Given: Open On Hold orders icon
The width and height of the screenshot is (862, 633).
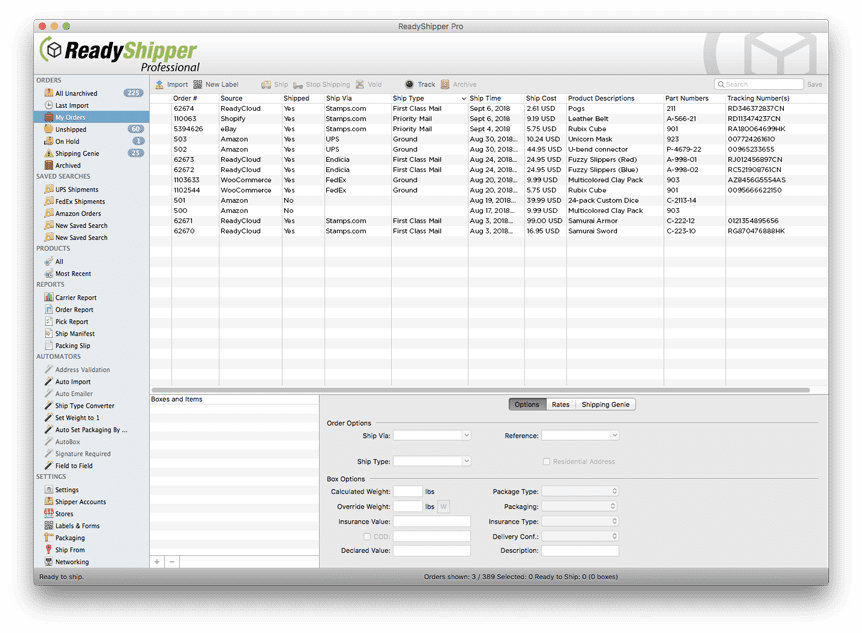Looking at the screenshot, I should click(48, 141).
